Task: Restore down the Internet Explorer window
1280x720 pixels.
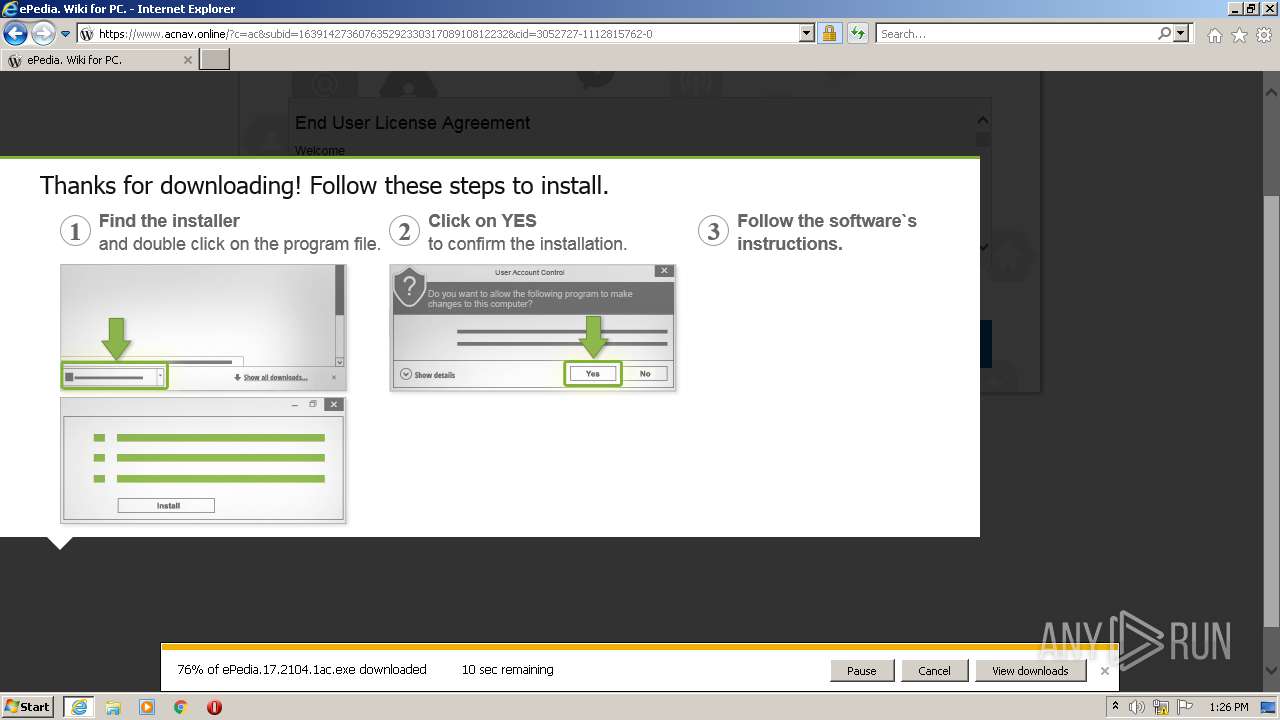Action: (1251, 9)
